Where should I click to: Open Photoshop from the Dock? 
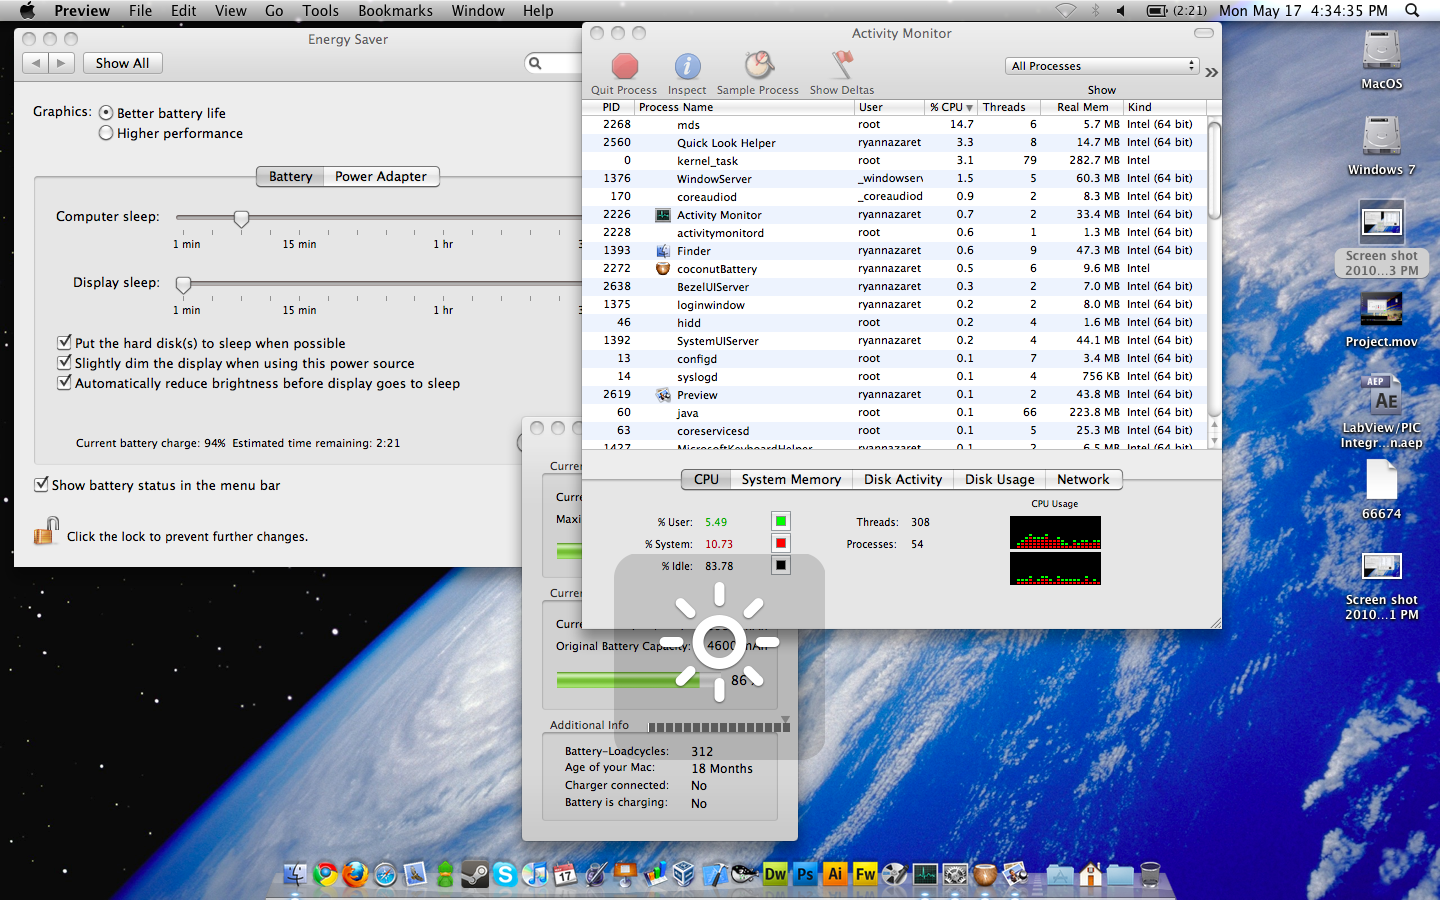coord(805,874)
